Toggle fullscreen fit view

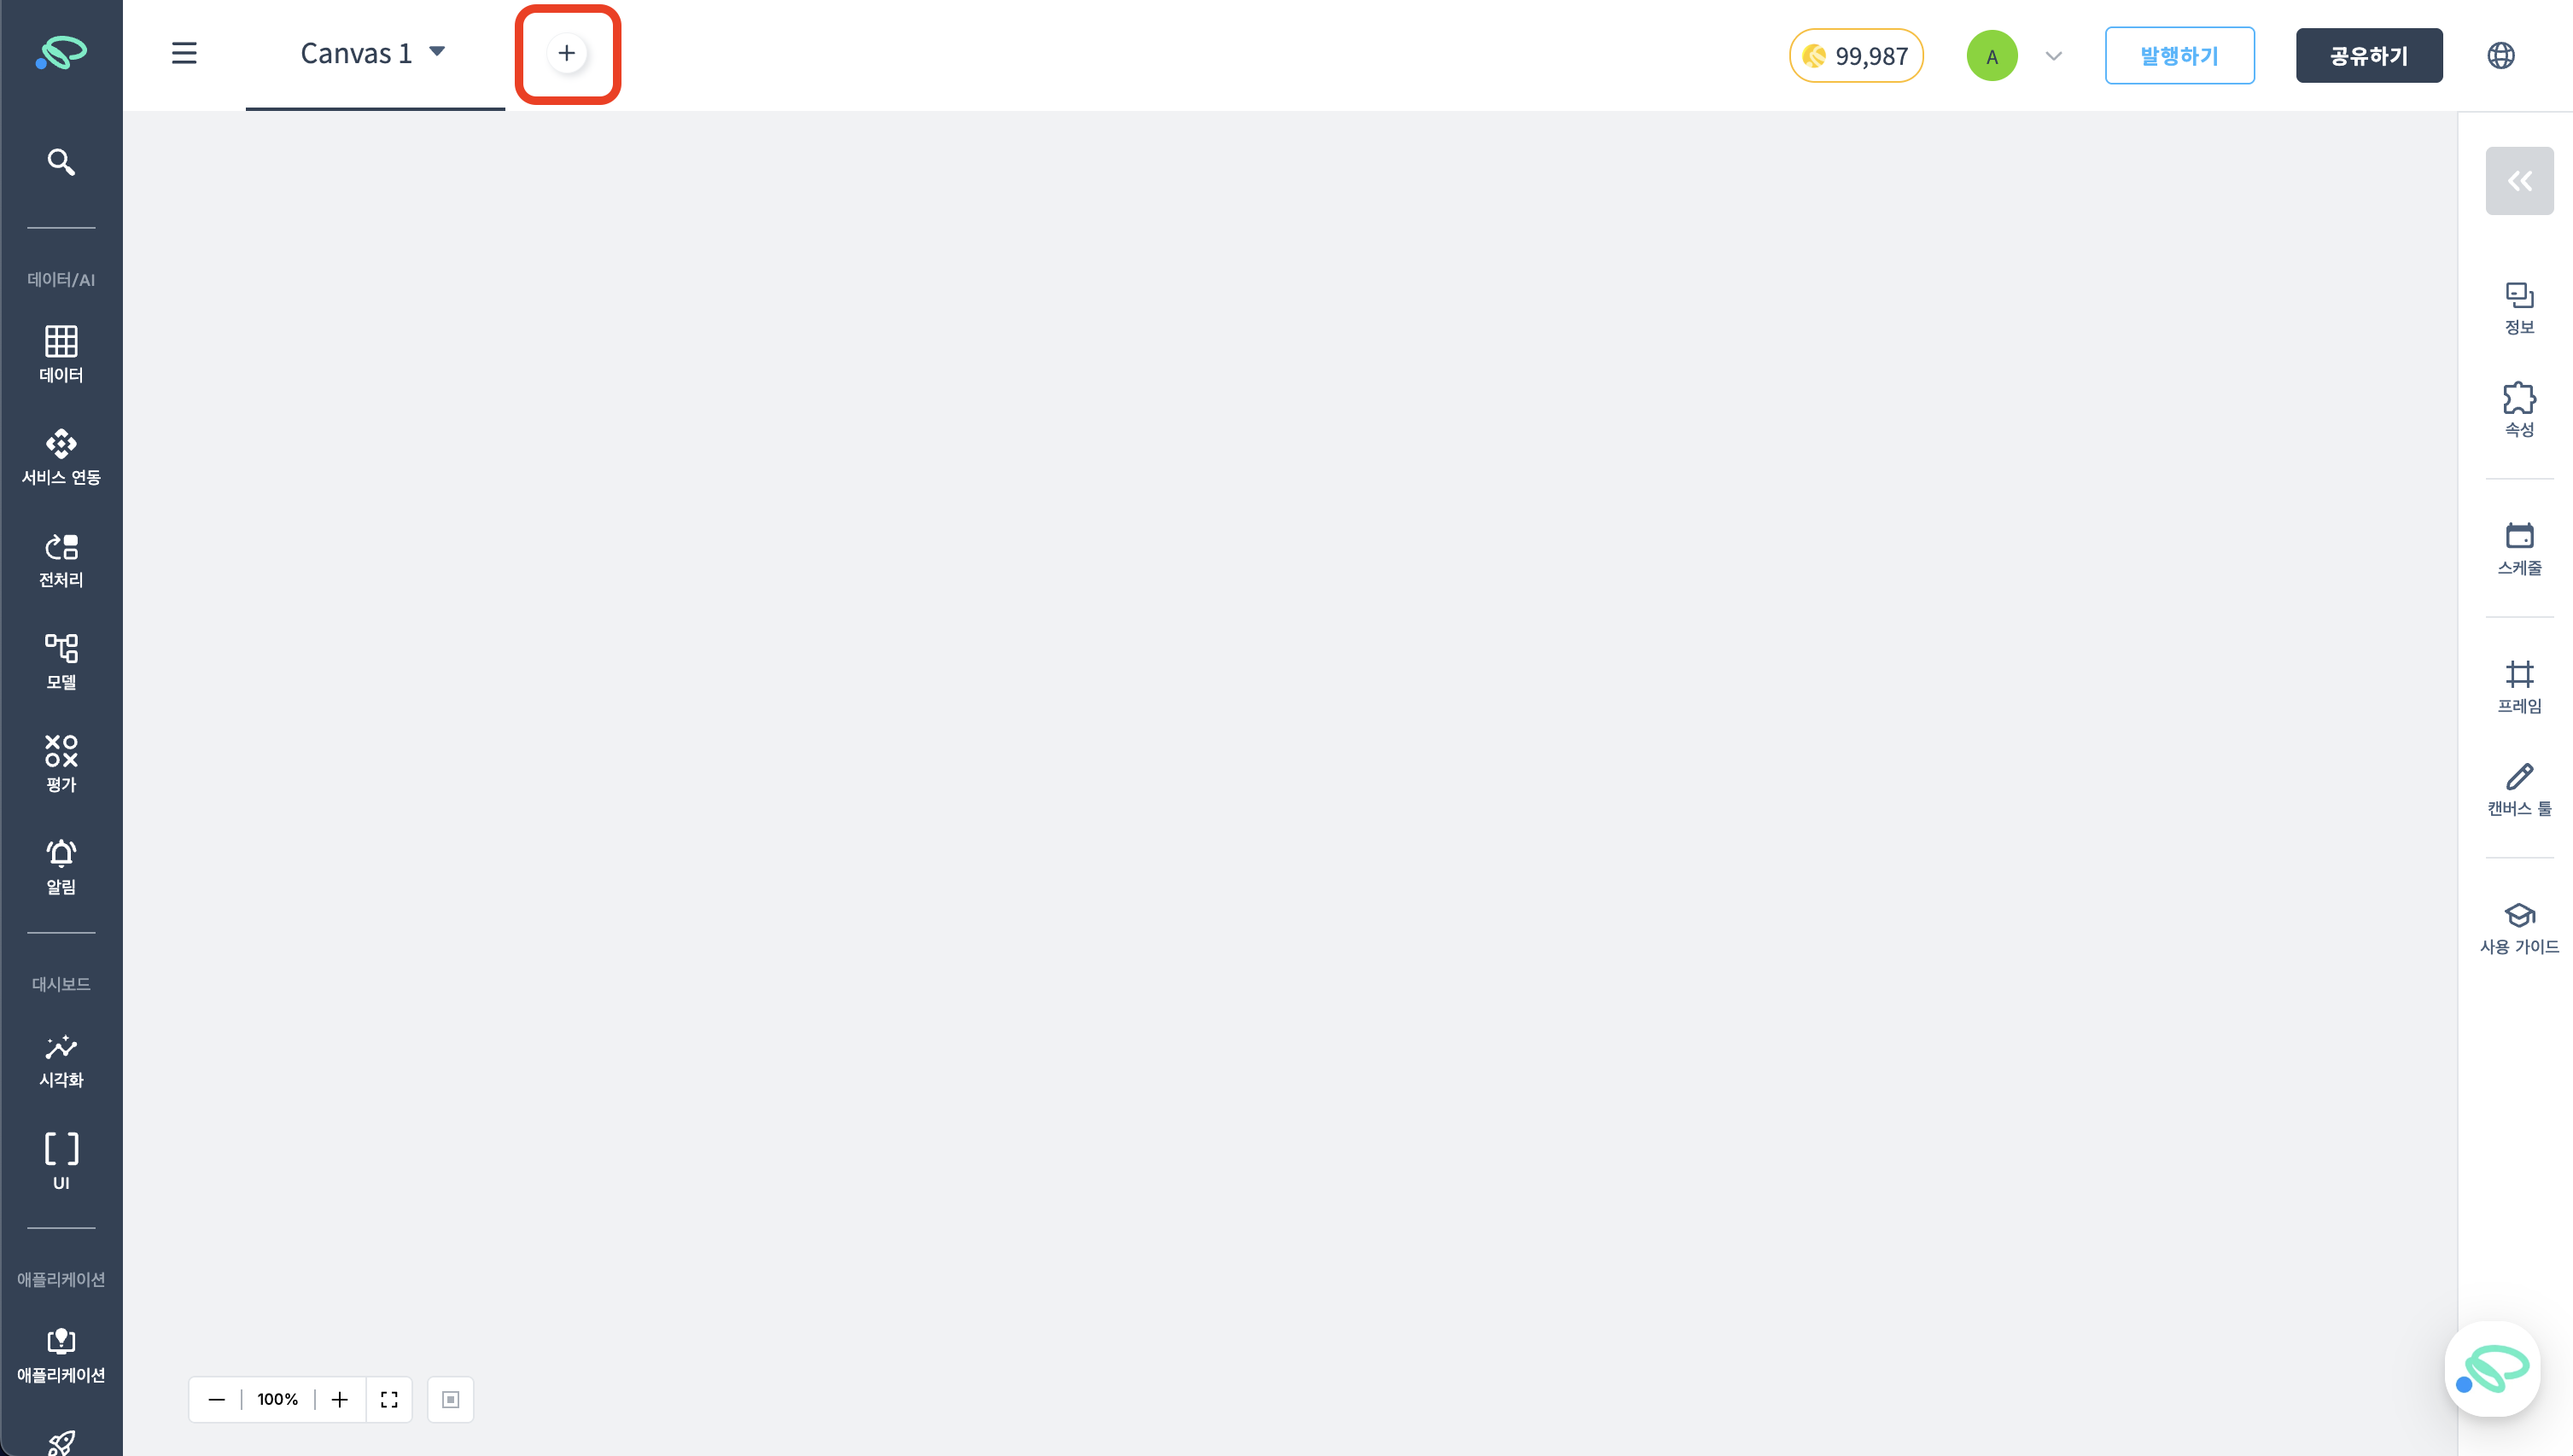pyautogui.click(x=389, y=1399)
